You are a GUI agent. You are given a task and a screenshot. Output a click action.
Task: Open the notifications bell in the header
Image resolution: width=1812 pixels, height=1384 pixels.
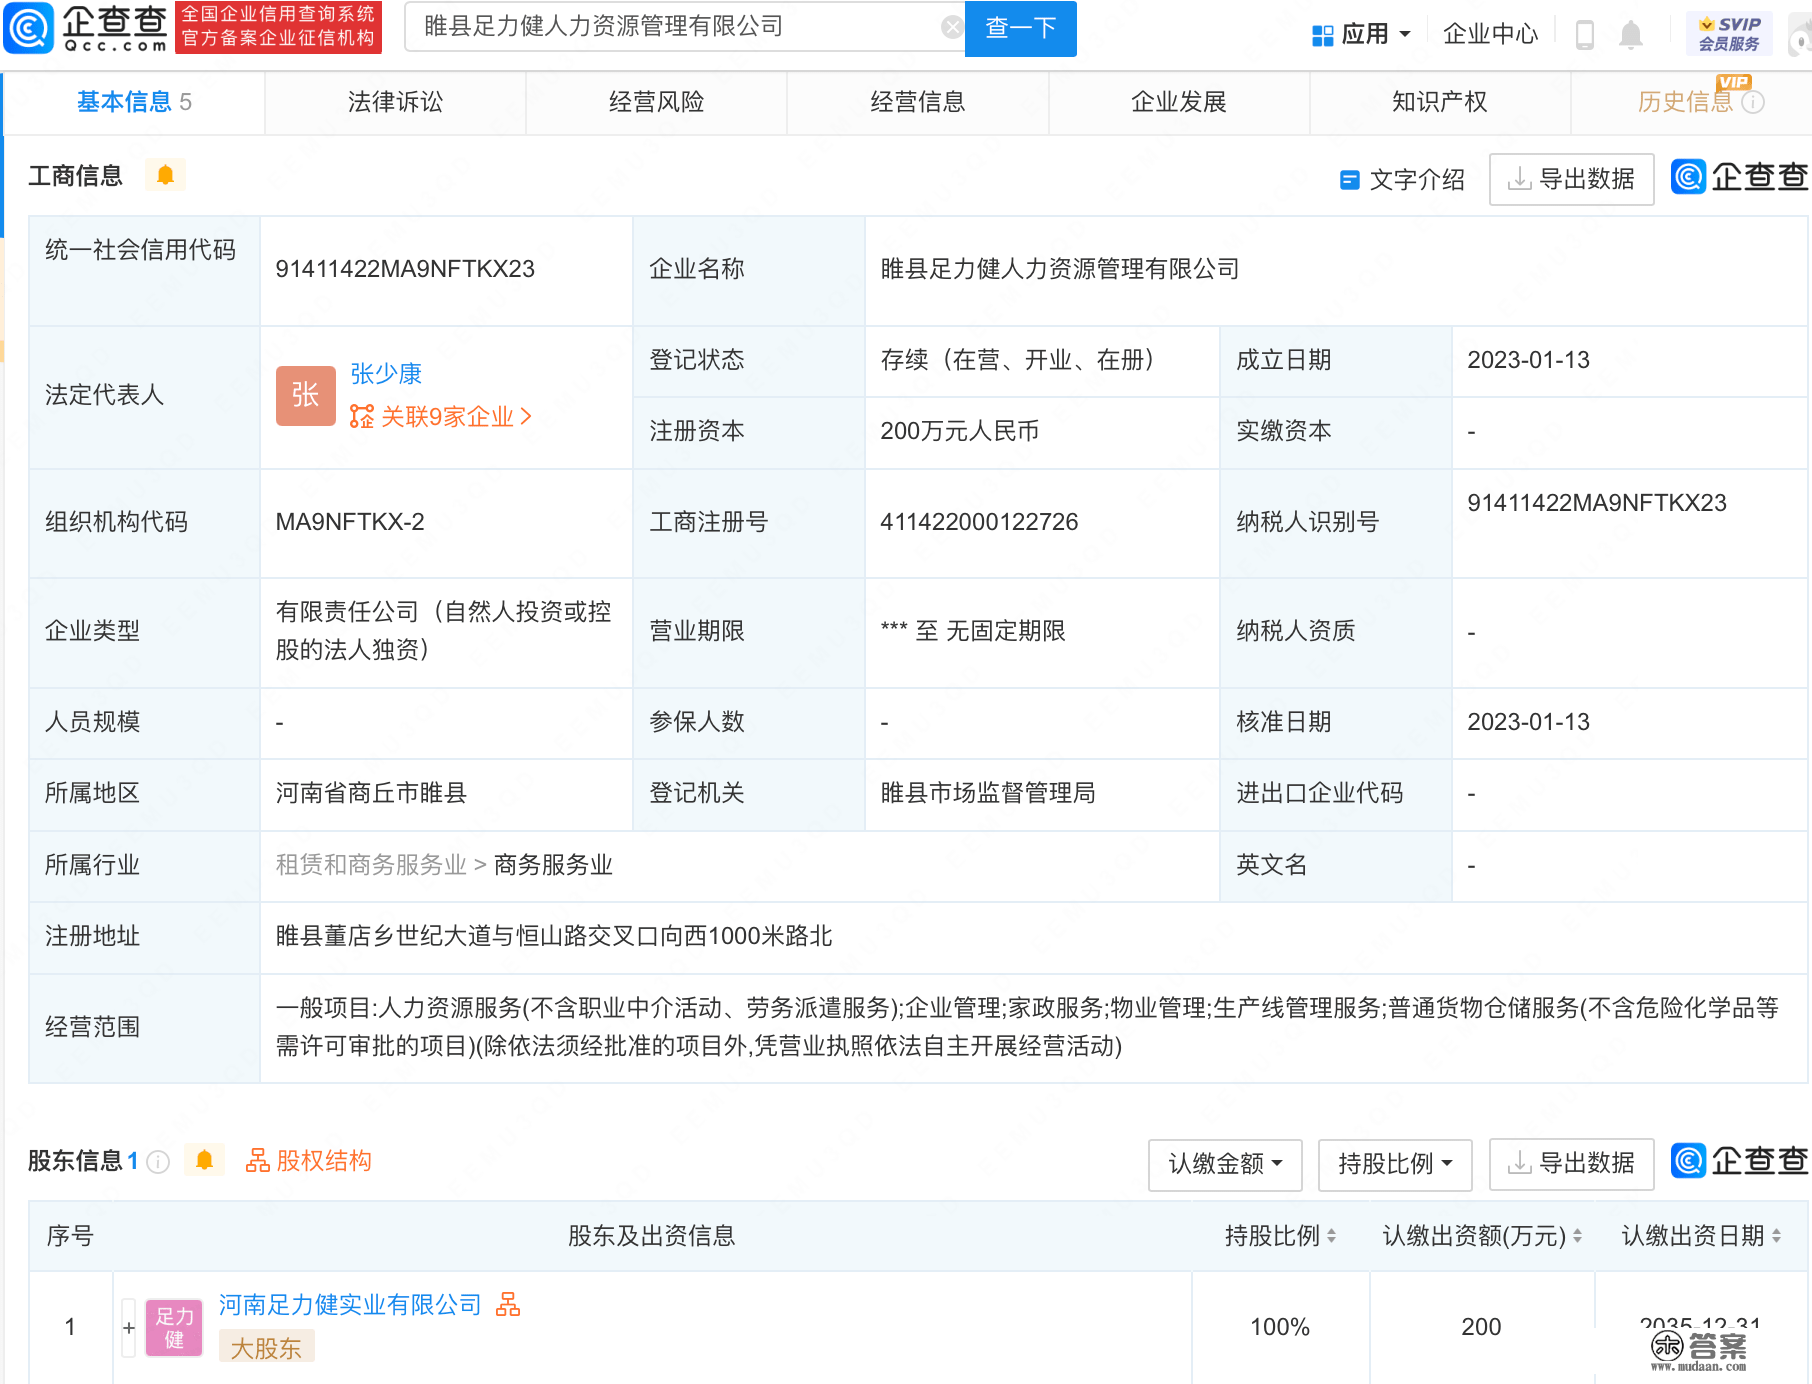point(1631,35)
